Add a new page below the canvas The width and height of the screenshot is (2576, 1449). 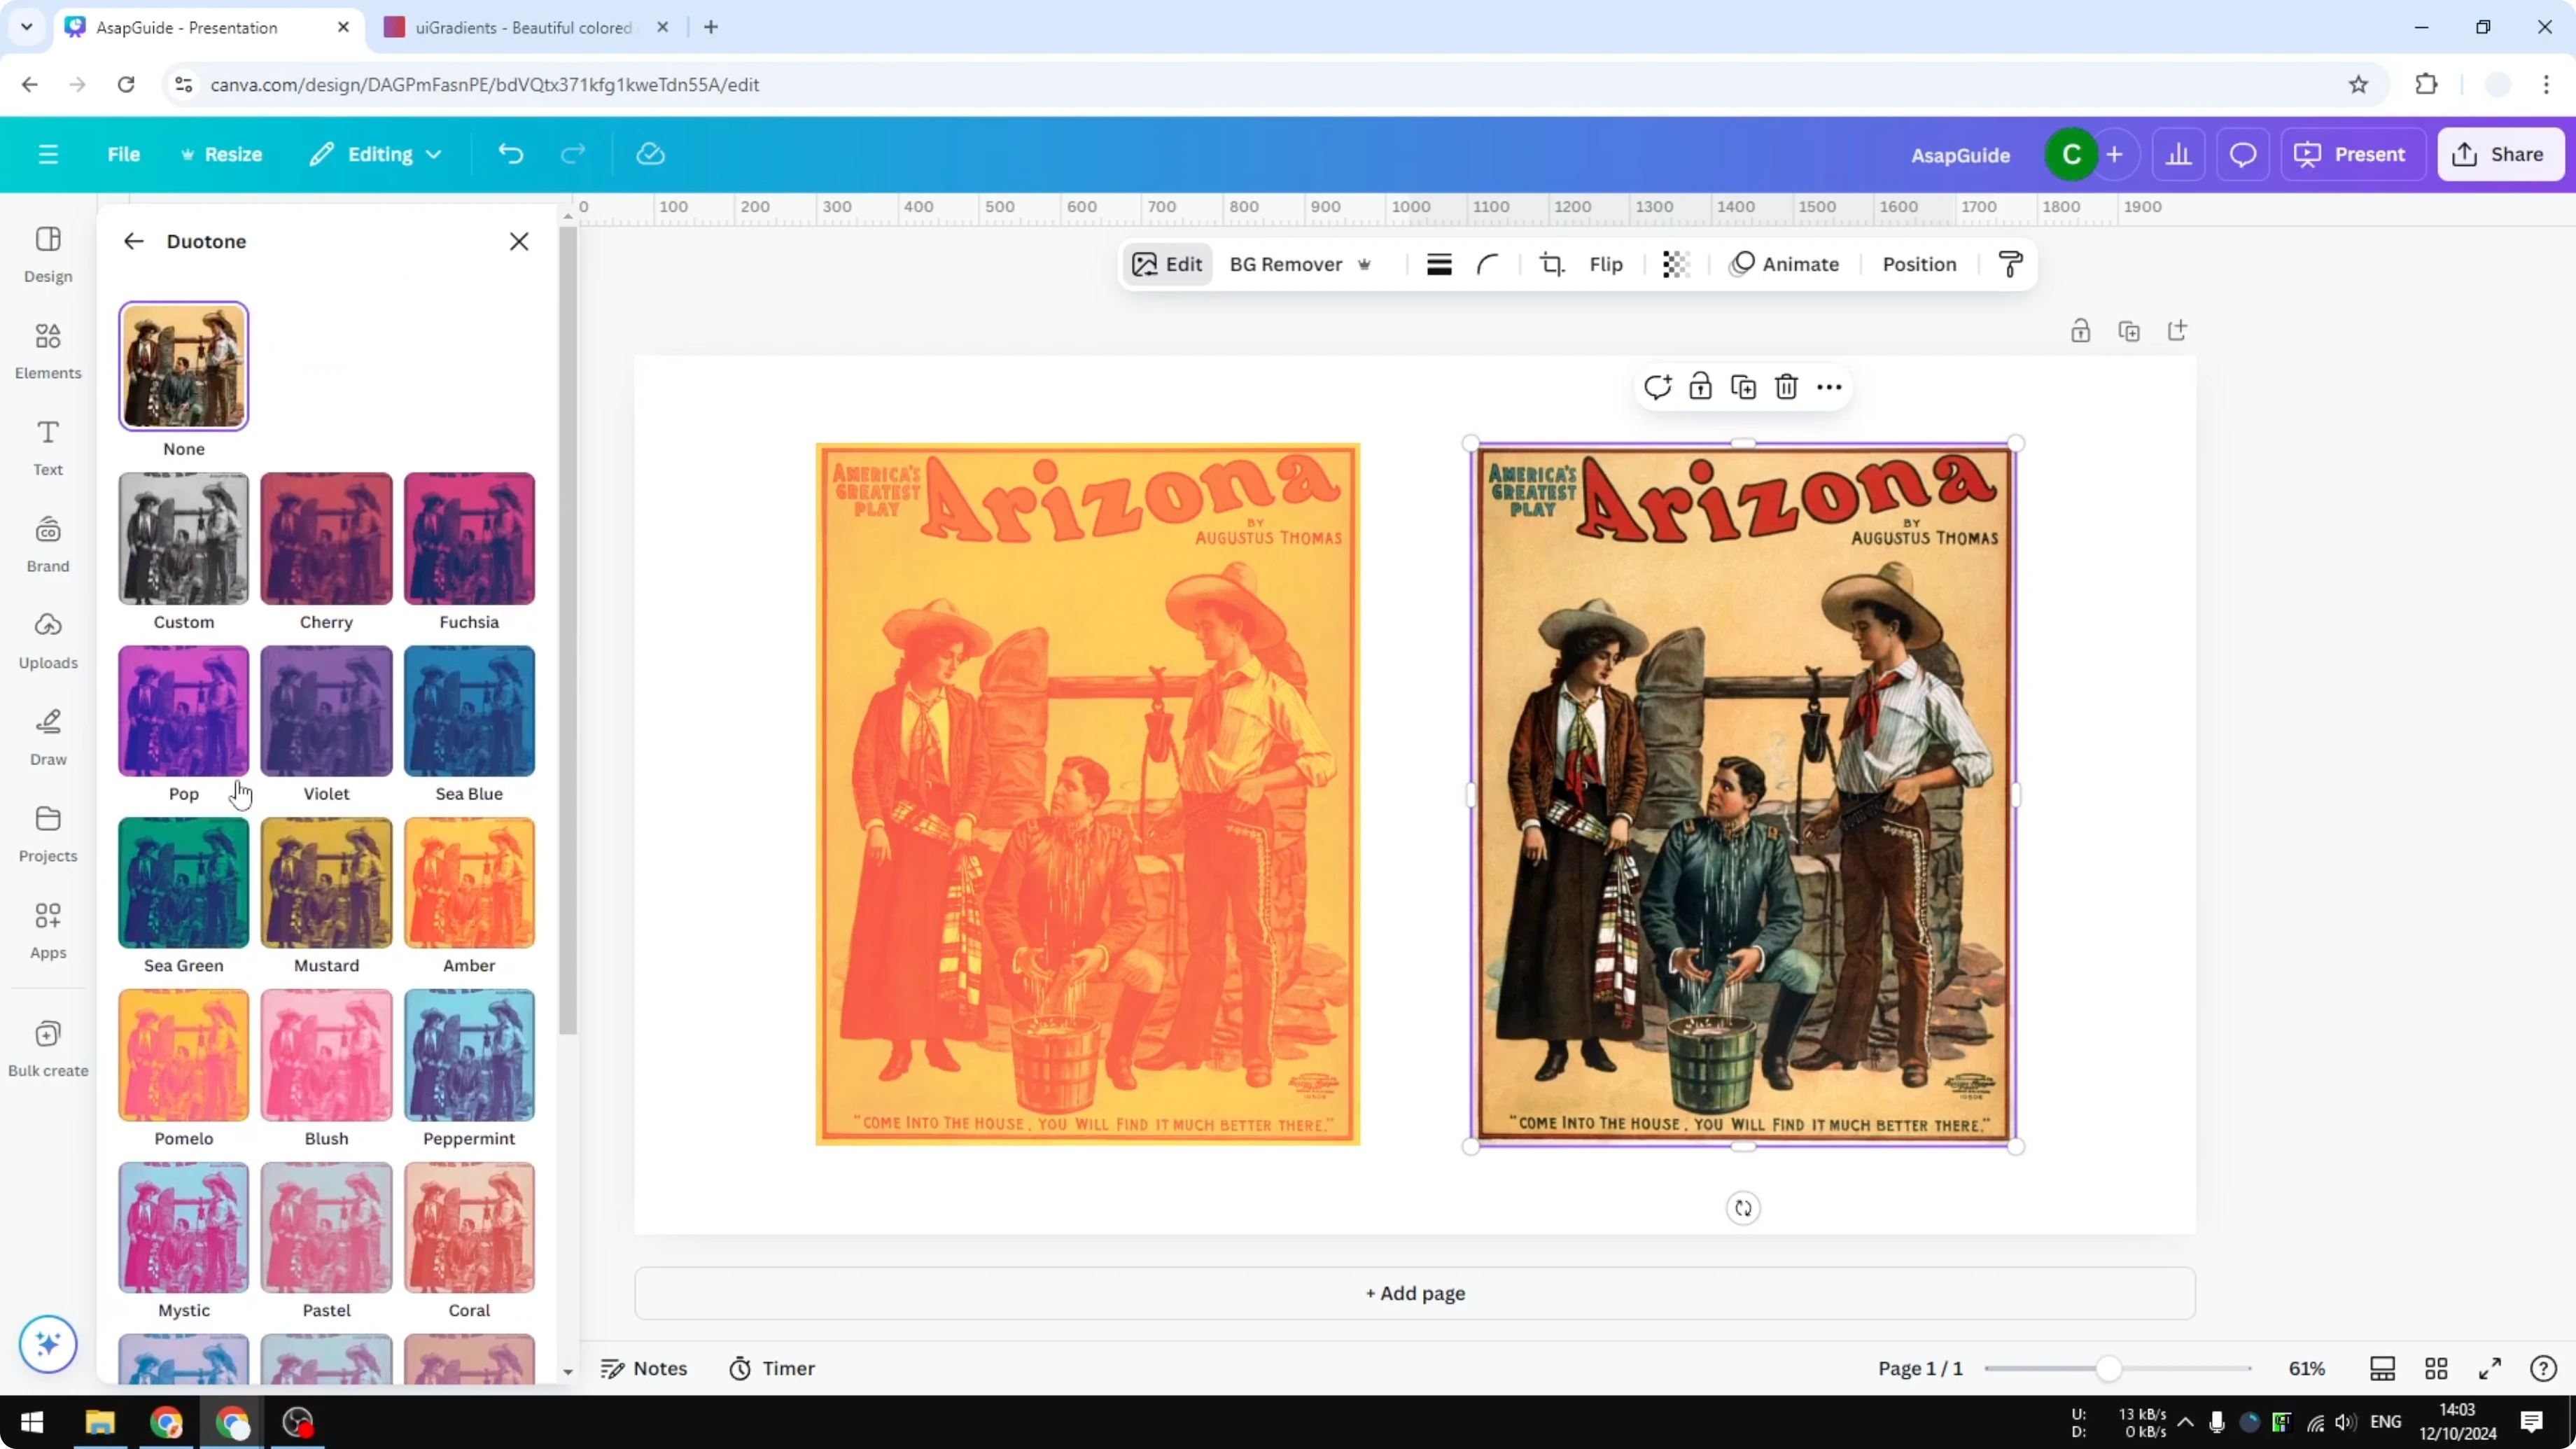click(1413, 1293)
